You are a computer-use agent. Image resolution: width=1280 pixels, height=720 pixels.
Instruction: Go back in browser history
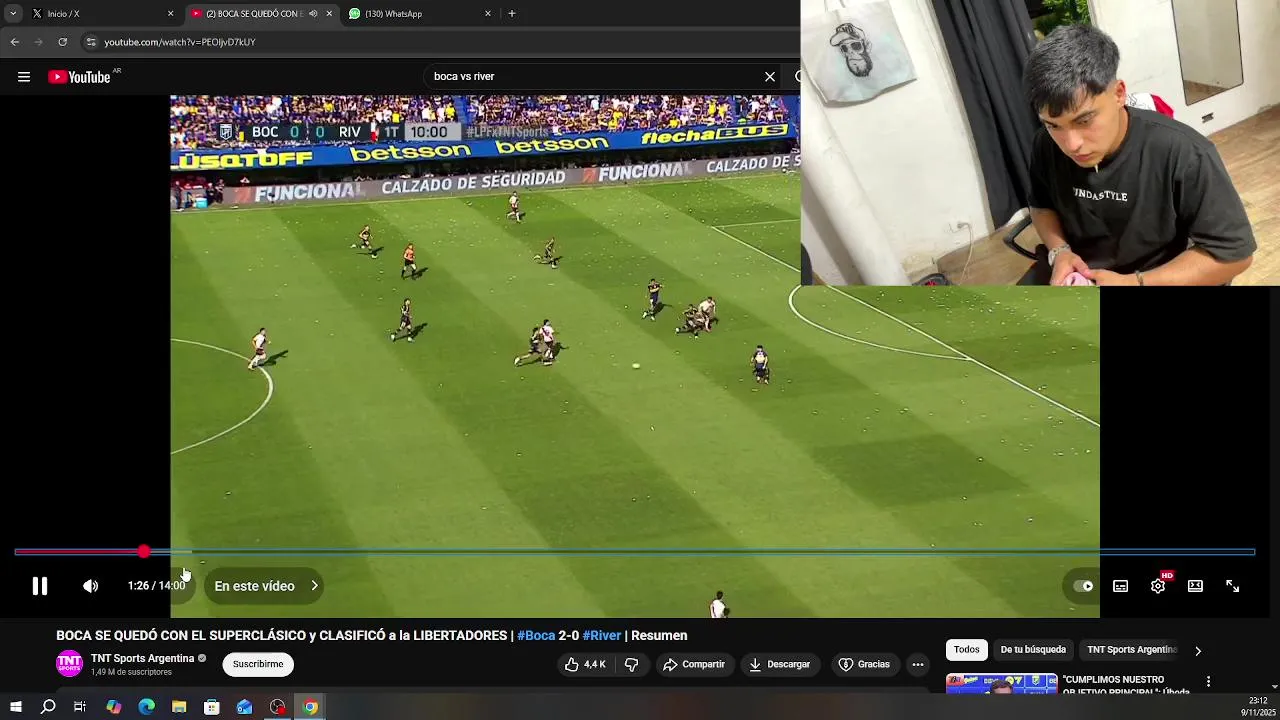(x=14, y=42)
